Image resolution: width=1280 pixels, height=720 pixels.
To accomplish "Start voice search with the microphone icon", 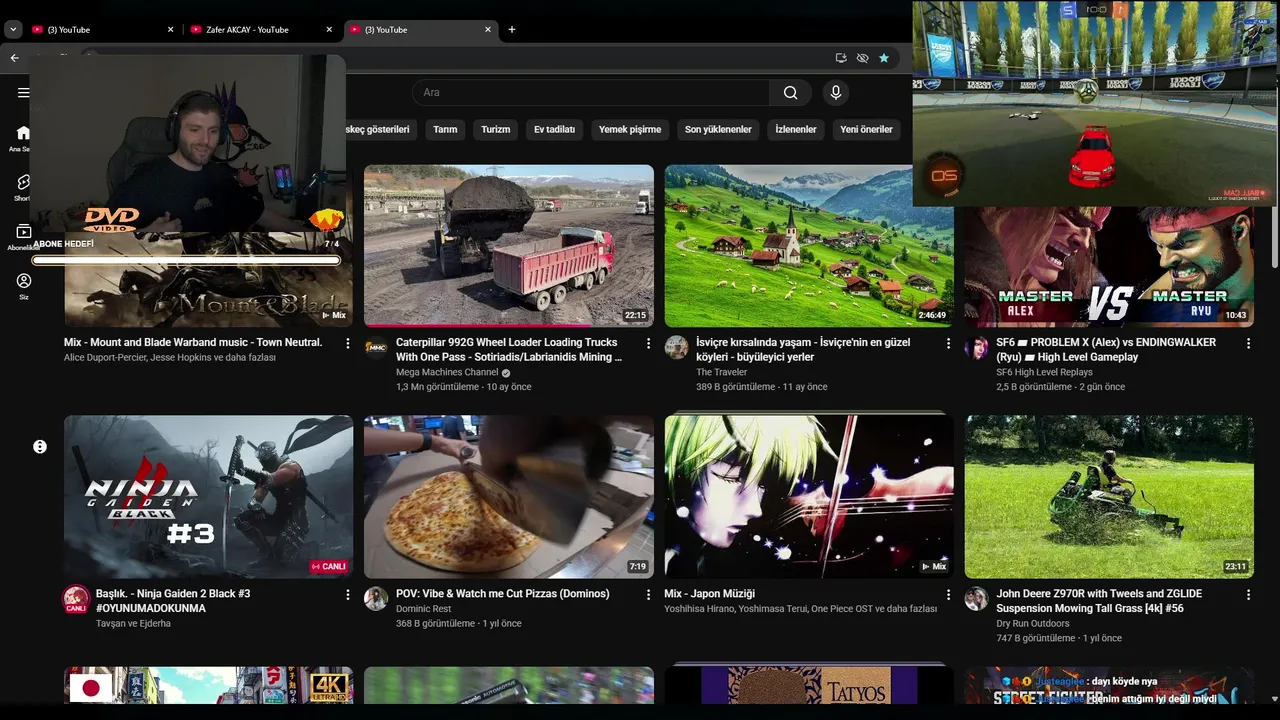I will [x=836, y=93].
